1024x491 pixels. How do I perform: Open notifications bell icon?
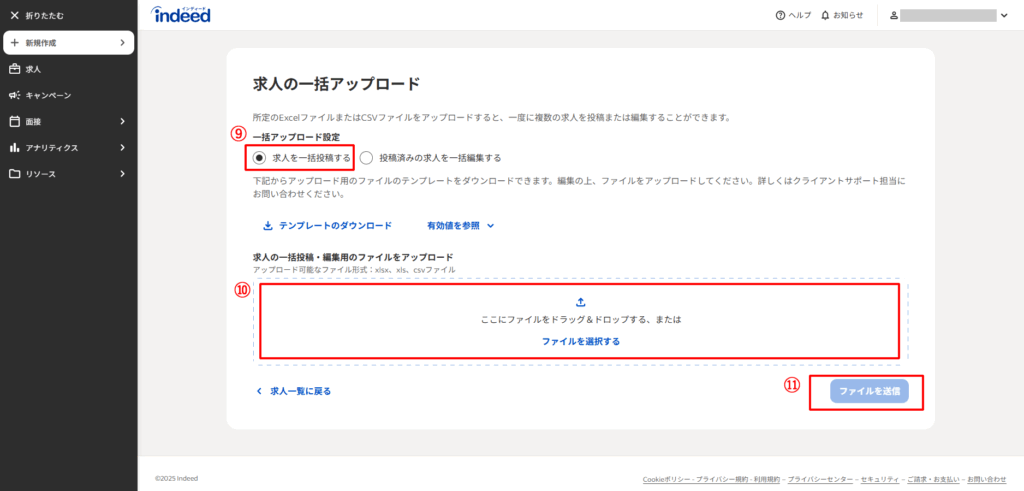825,16
